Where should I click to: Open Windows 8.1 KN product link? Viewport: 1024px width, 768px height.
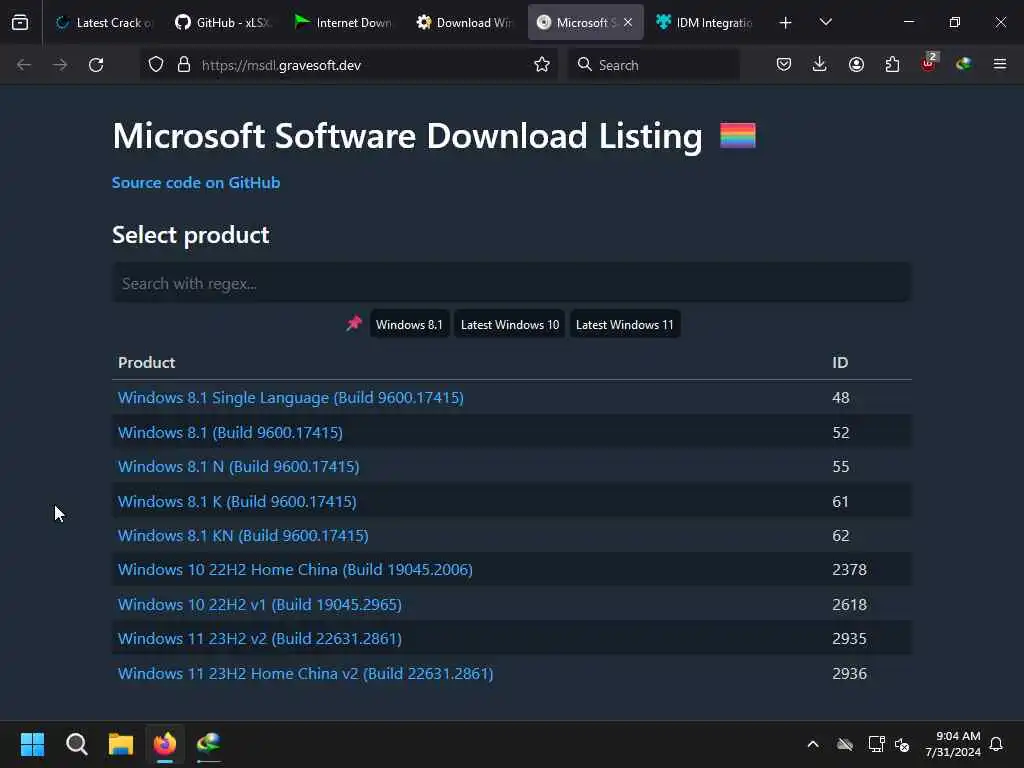(243, 536)
